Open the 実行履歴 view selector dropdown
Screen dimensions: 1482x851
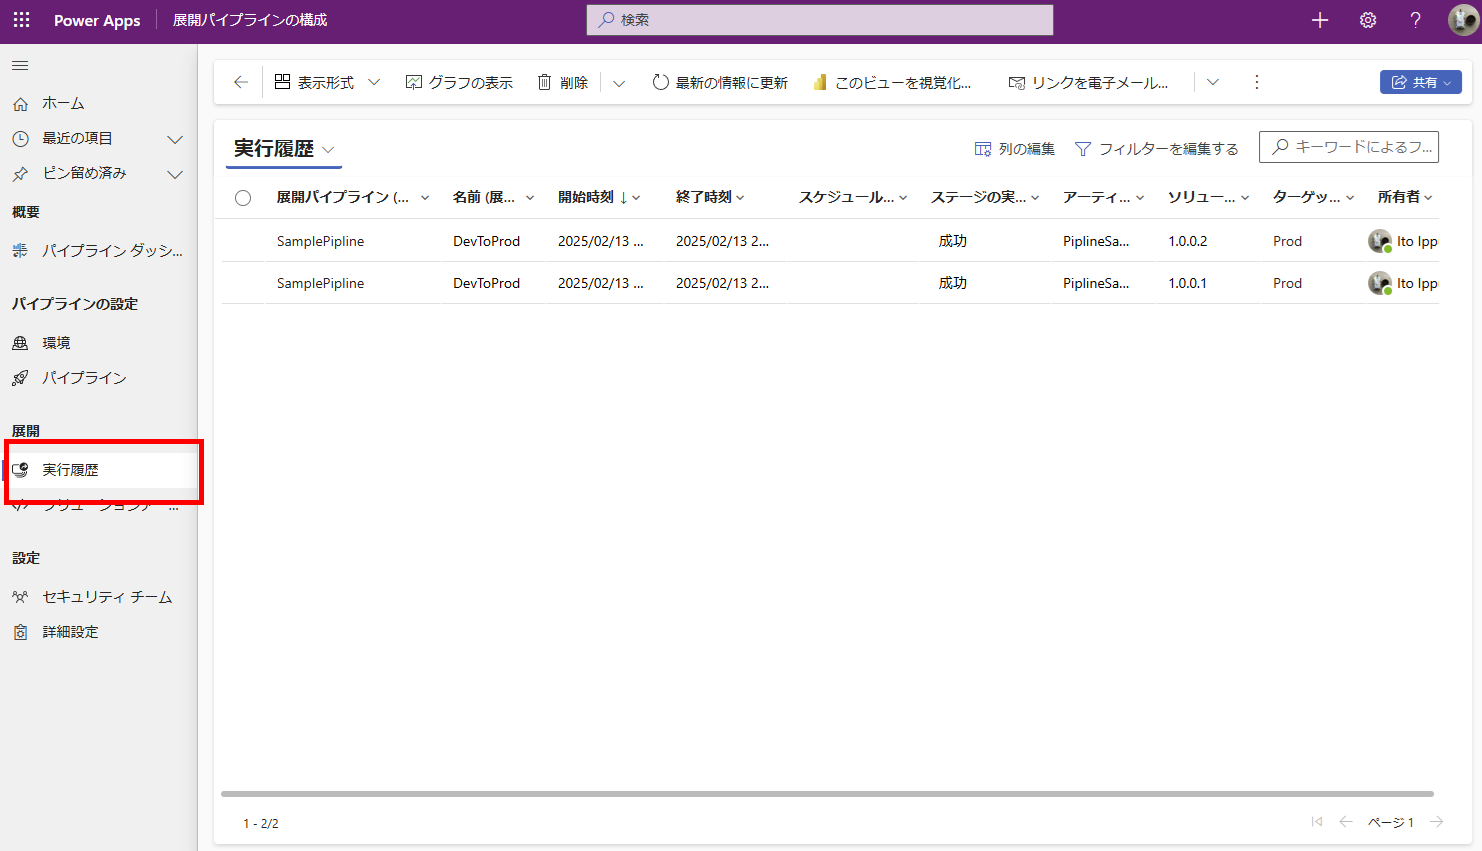pyautogui.click(x=329, y=149)
